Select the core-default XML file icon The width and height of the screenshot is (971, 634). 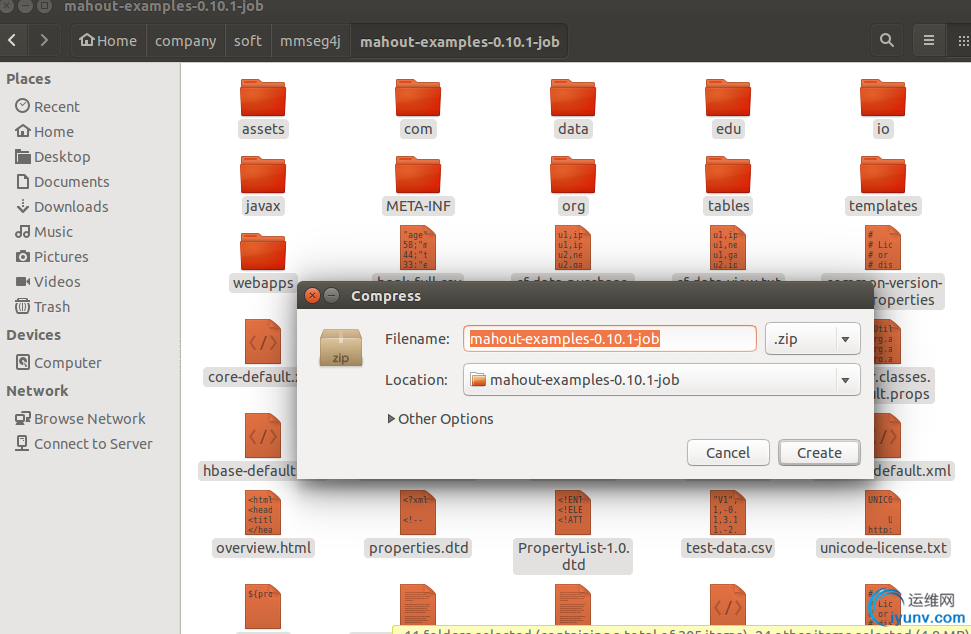(x=263, y=342)
